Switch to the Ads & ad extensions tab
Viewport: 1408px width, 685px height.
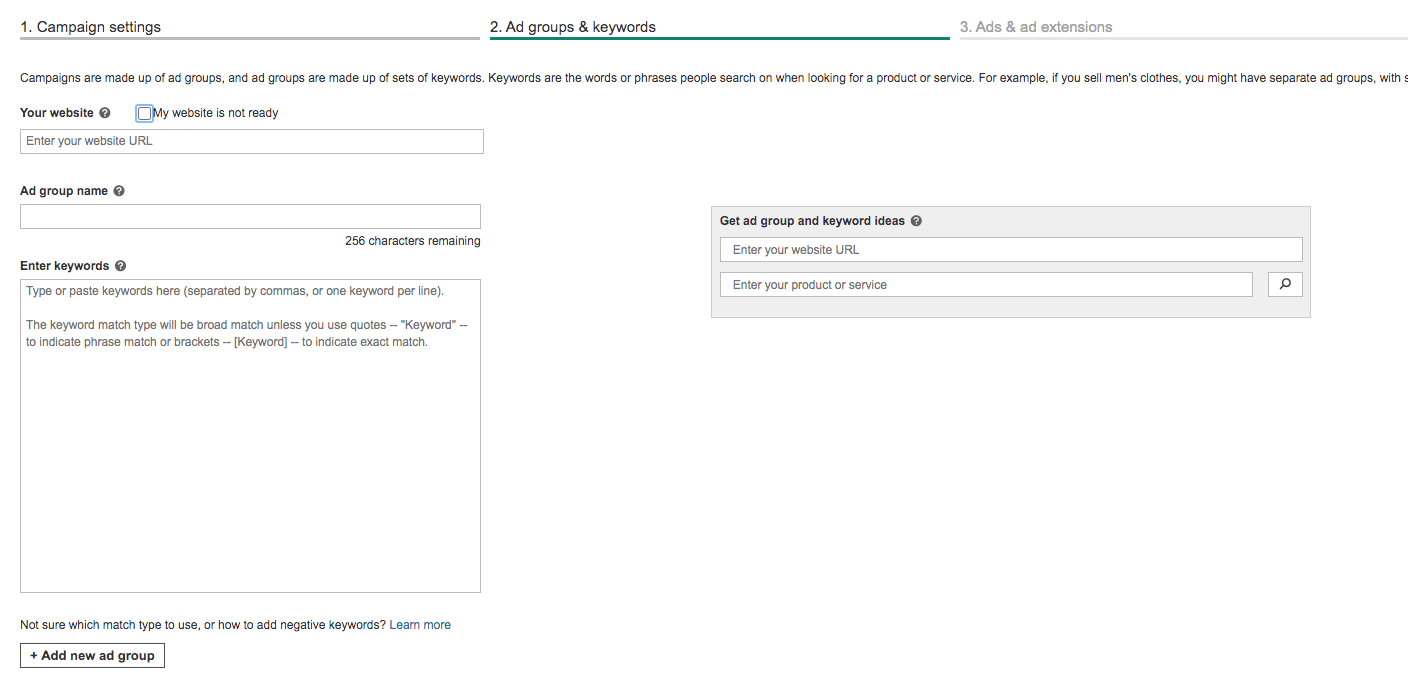(1036, 27)
